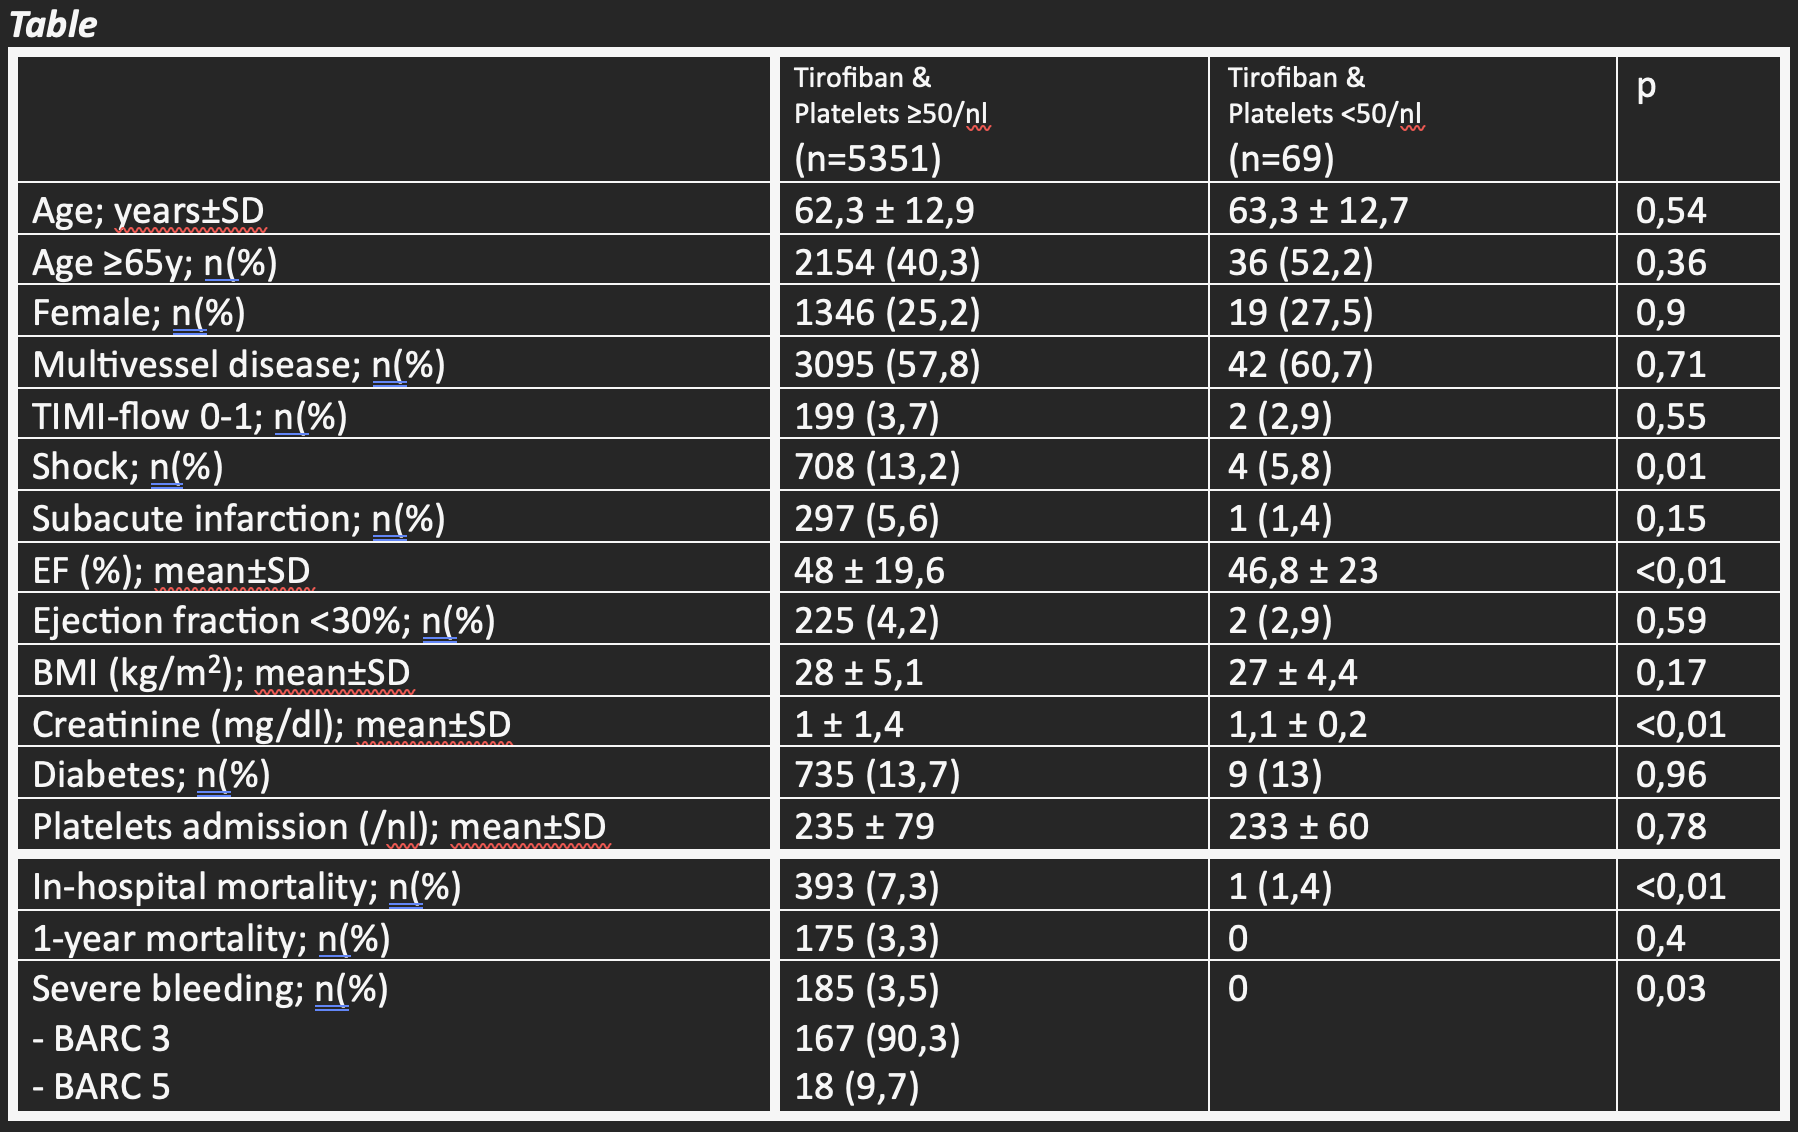Viewport: 1798px width, 1132px height.
Task: Select the 'Age; years±SD' row label
Action: point(148,210)
